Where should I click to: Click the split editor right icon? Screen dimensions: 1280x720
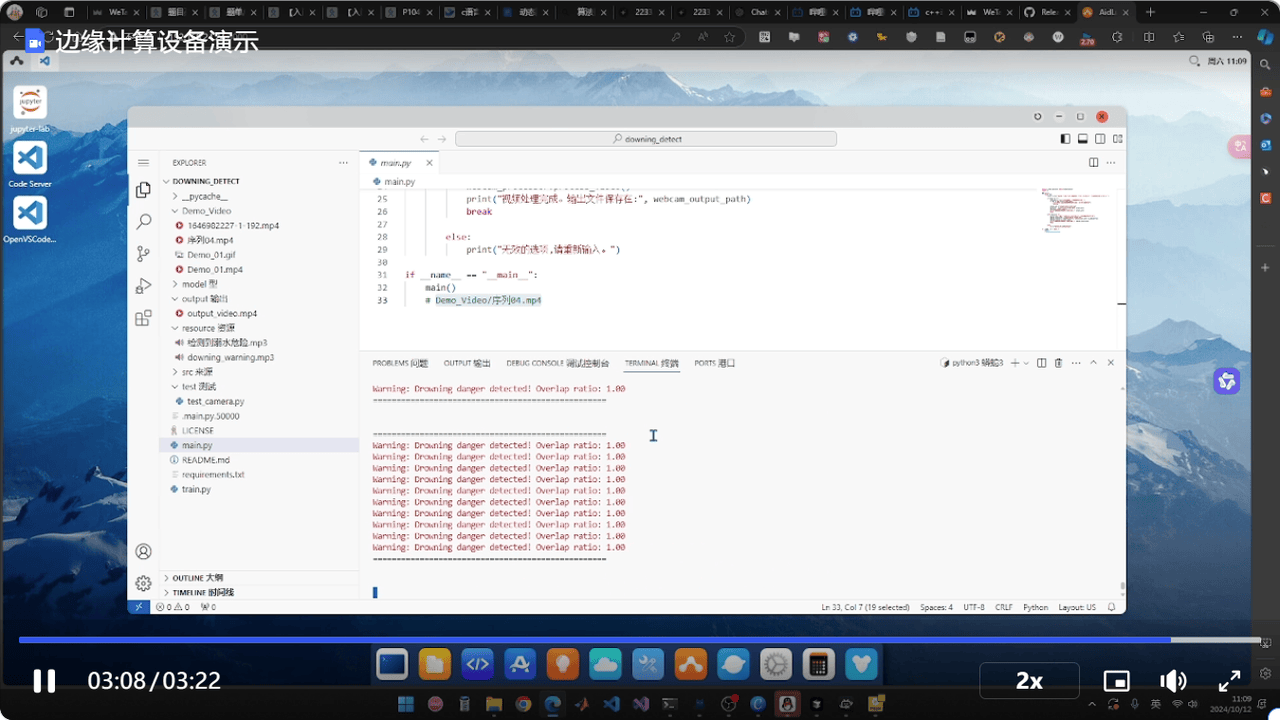click(x=1094, y=162)
